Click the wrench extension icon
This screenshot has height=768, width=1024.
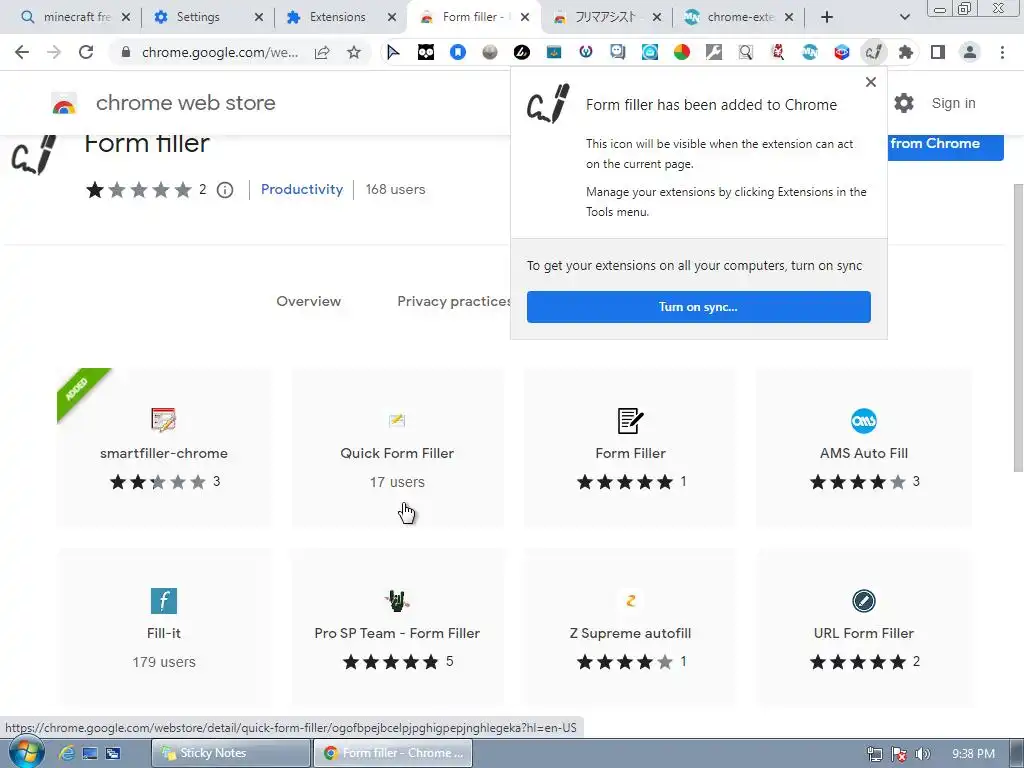pos(714,52)
